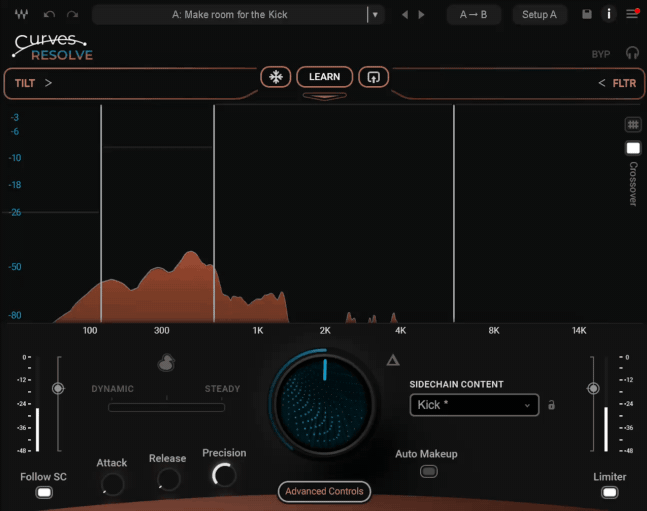Save the preset with disk icon

point(587,15)
